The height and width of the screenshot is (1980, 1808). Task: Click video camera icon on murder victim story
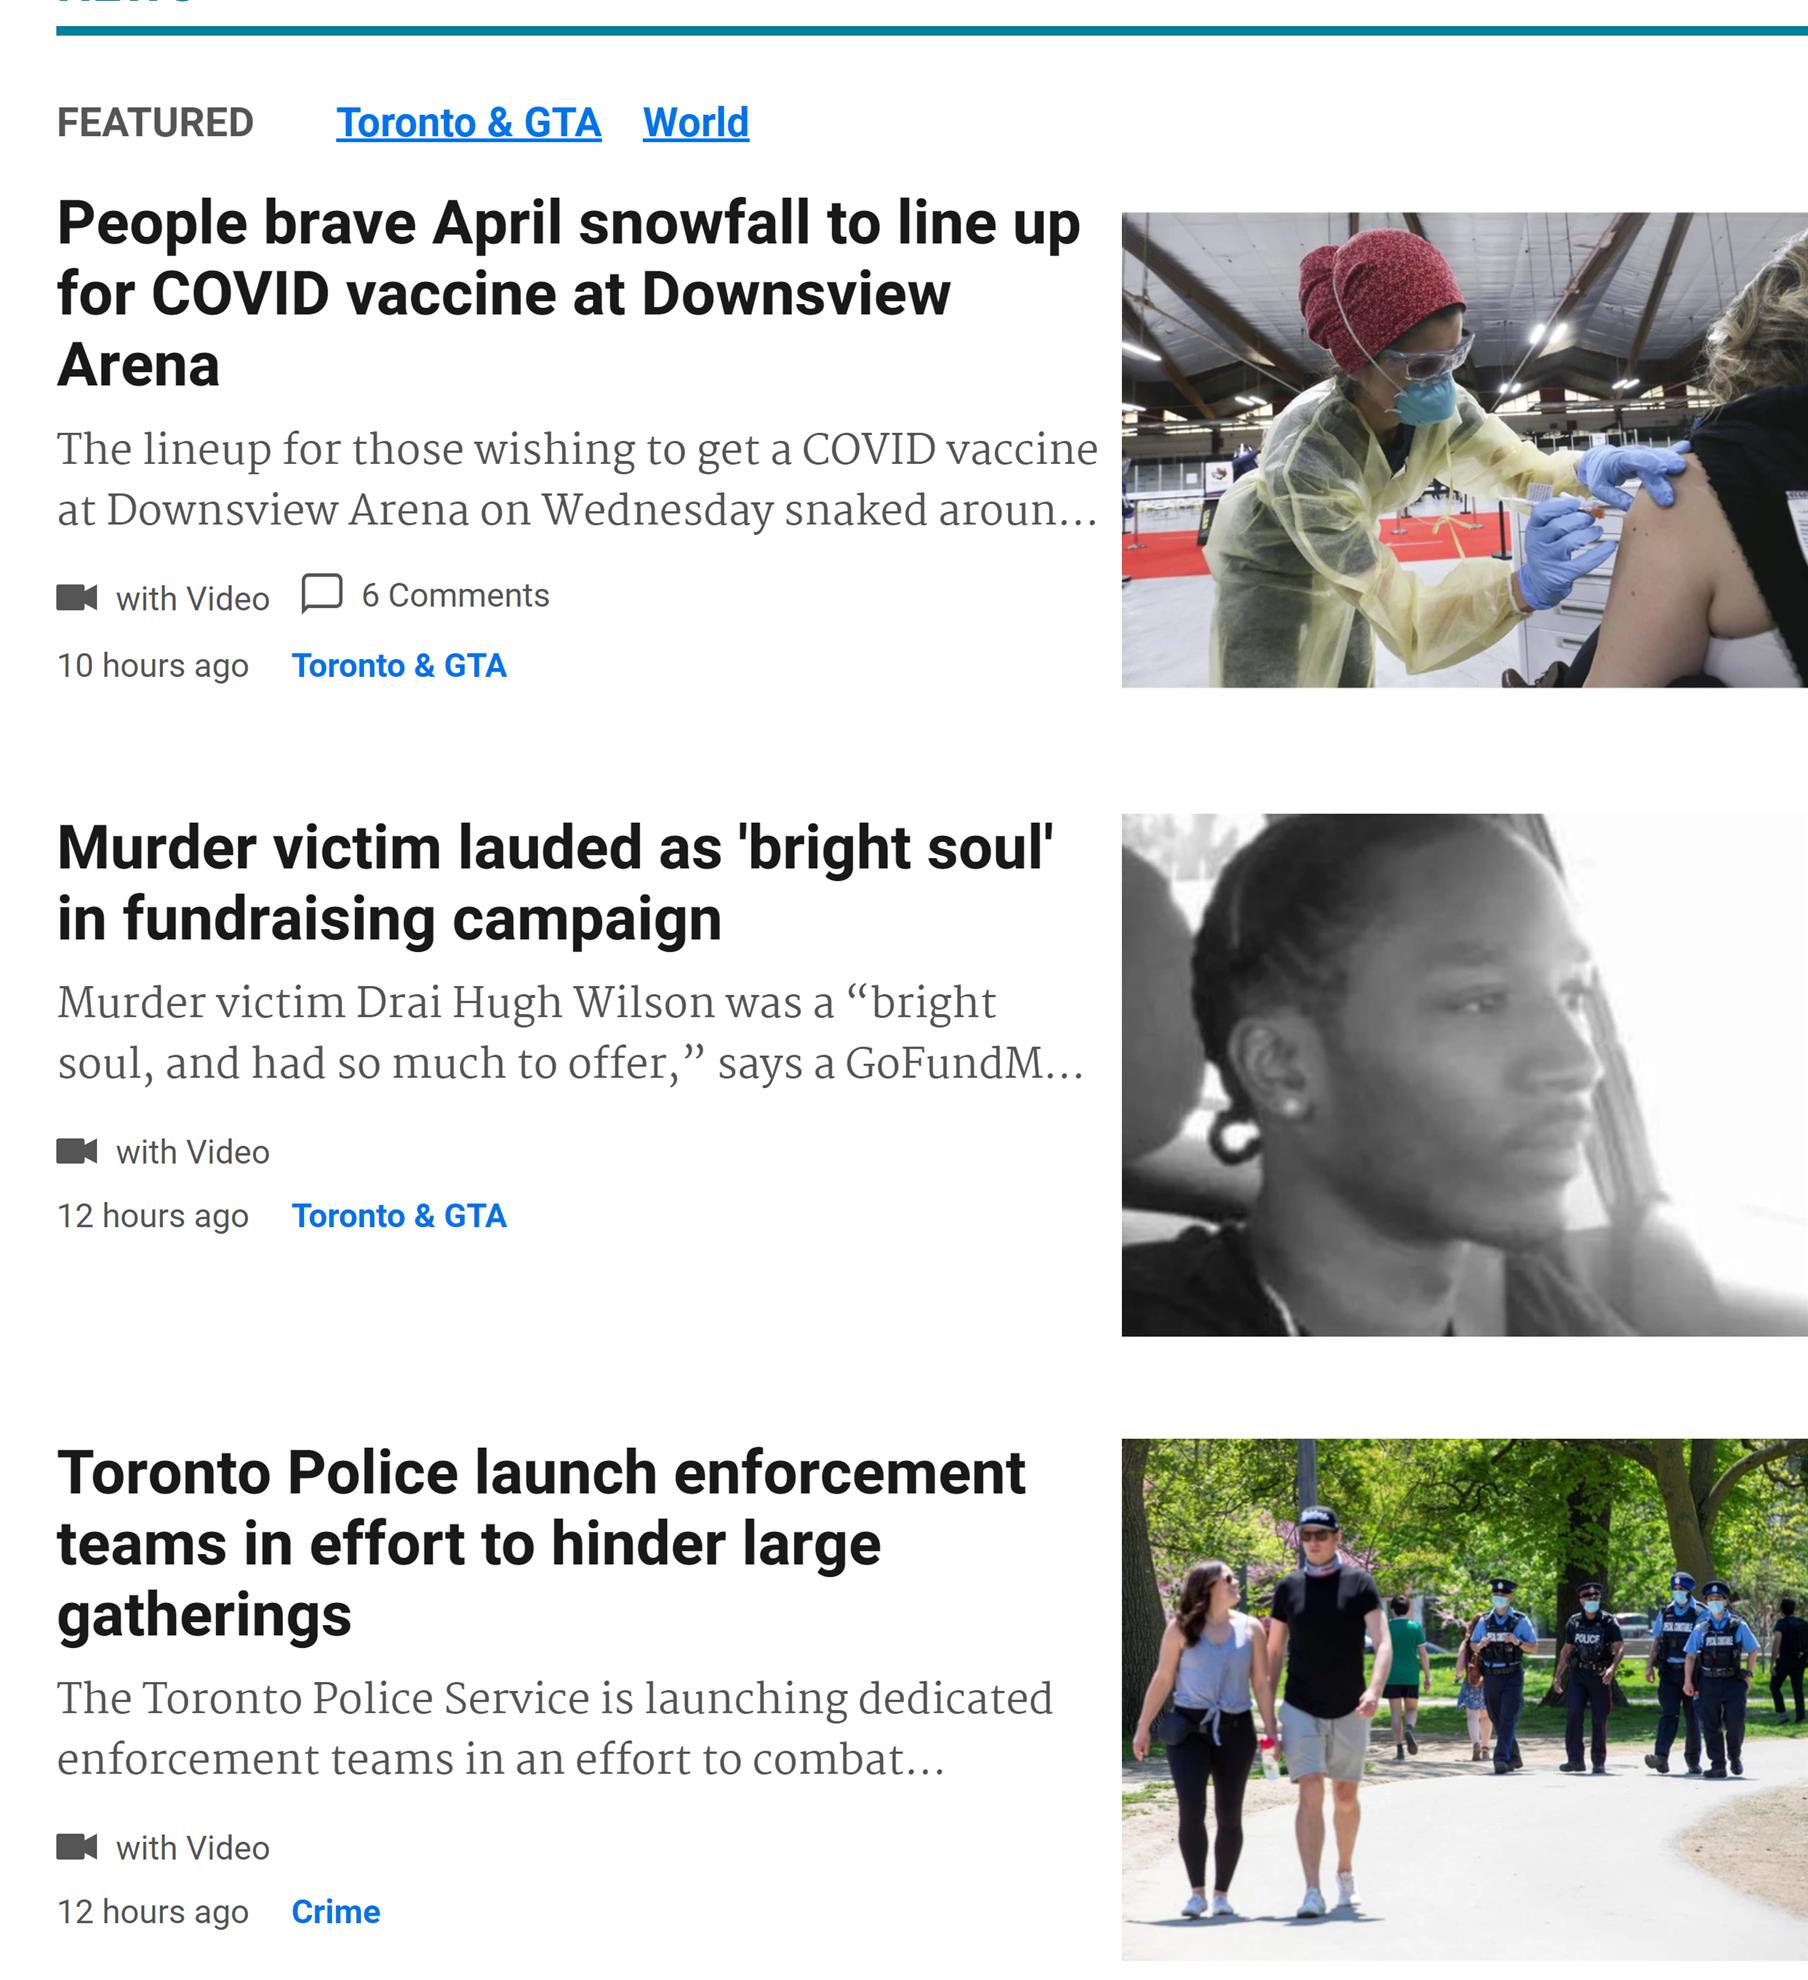coord(77,1151)
